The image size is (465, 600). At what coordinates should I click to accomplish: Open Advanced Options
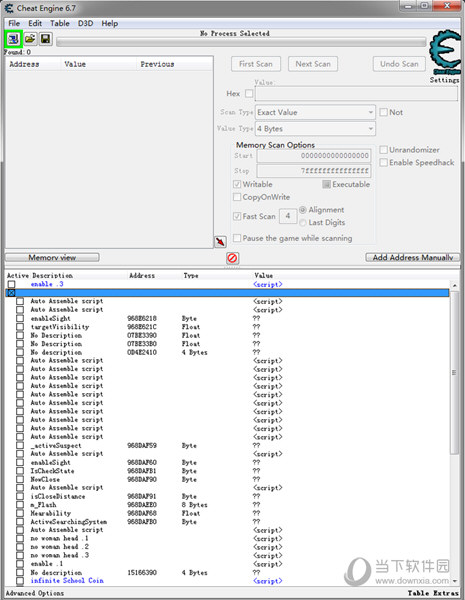[x=35, y=593]
